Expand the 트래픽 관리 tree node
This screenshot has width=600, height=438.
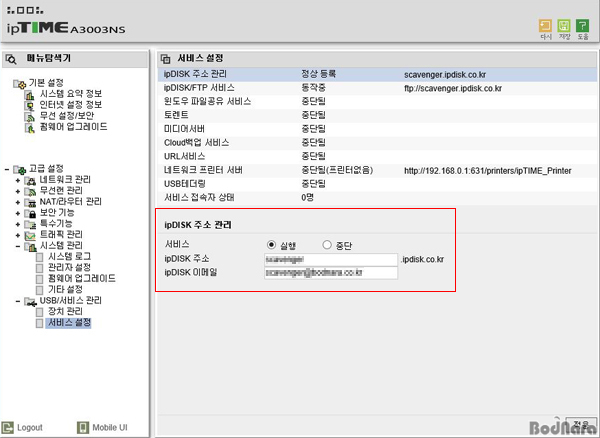pos(18,235)
